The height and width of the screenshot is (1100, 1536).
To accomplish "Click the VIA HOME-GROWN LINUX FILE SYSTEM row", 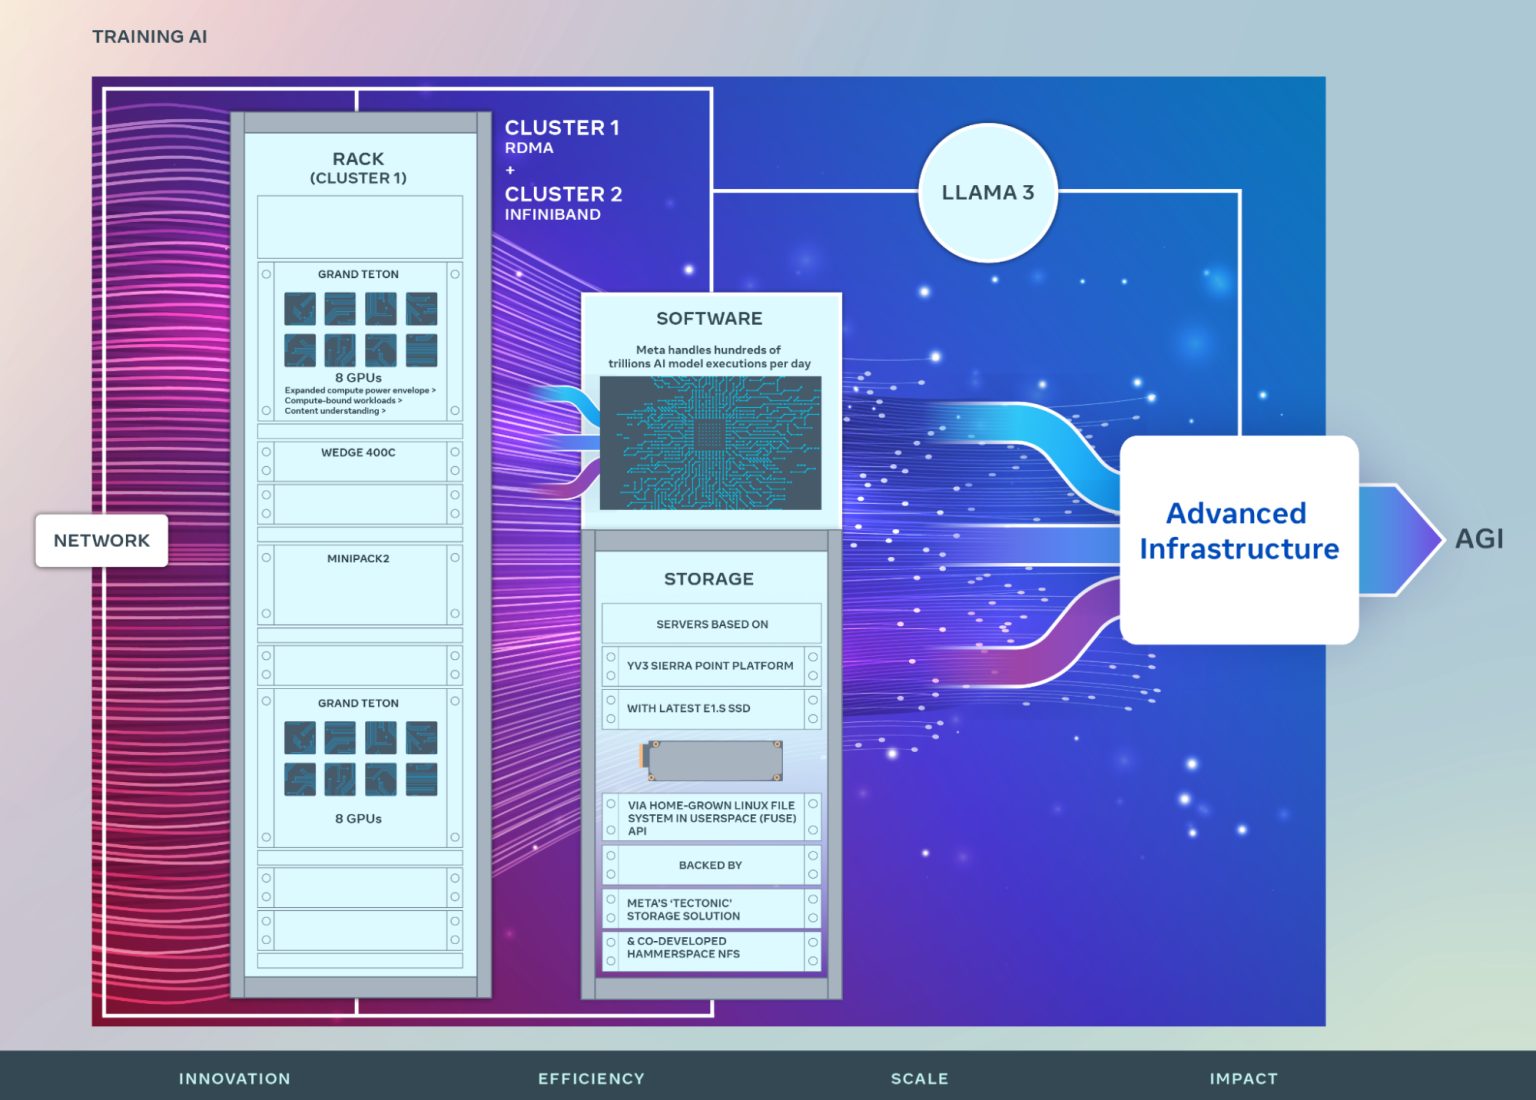I will [711, 818].
